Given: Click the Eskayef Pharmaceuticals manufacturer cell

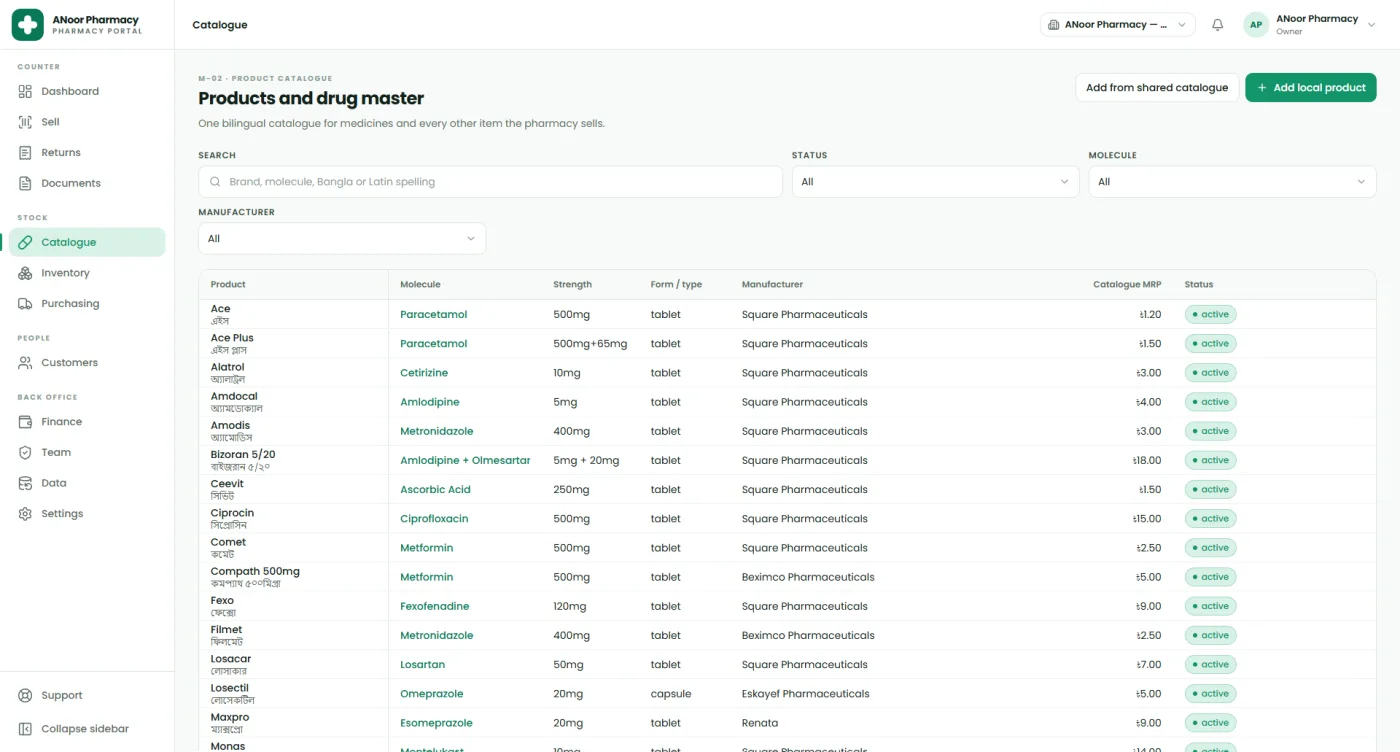Looking at the screenshot, I should coord(805,694).
